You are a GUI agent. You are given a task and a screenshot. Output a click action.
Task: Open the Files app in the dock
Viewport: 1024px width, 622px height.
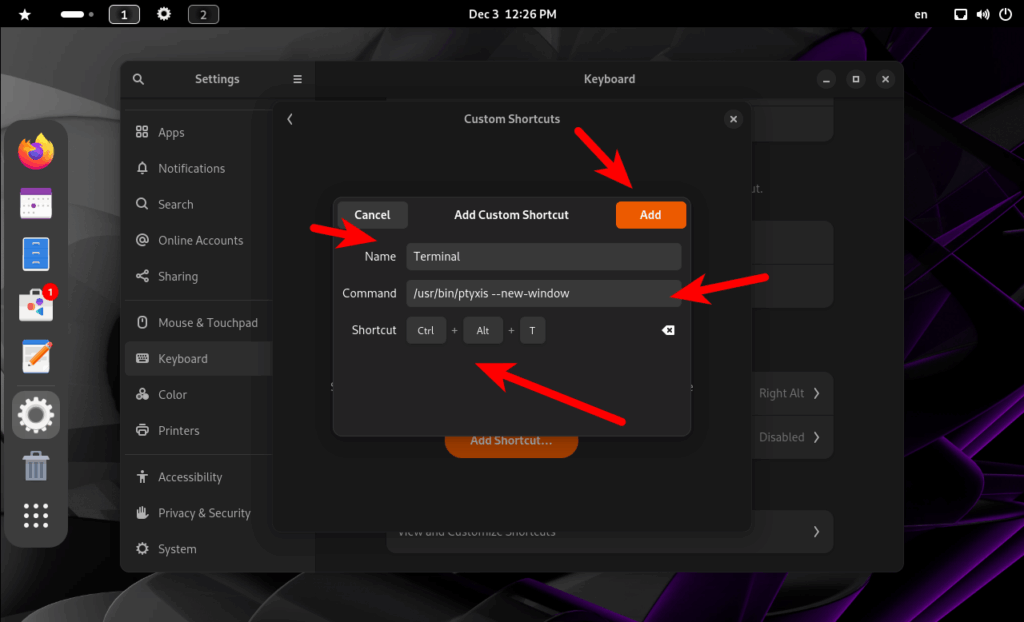[36, 254]
